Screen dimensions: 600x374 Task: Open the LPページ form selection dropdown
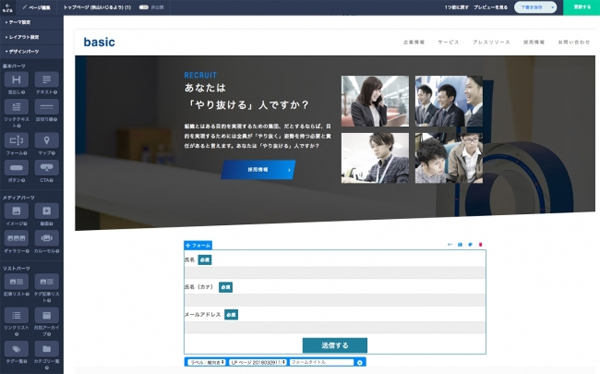pyautogui.click(x=258, y=362)
